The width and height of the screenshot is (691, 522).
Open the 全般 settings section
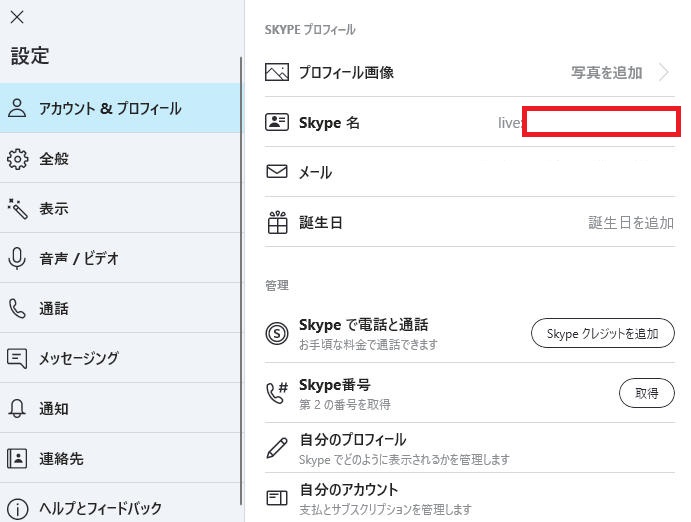[x=120, y=158]
